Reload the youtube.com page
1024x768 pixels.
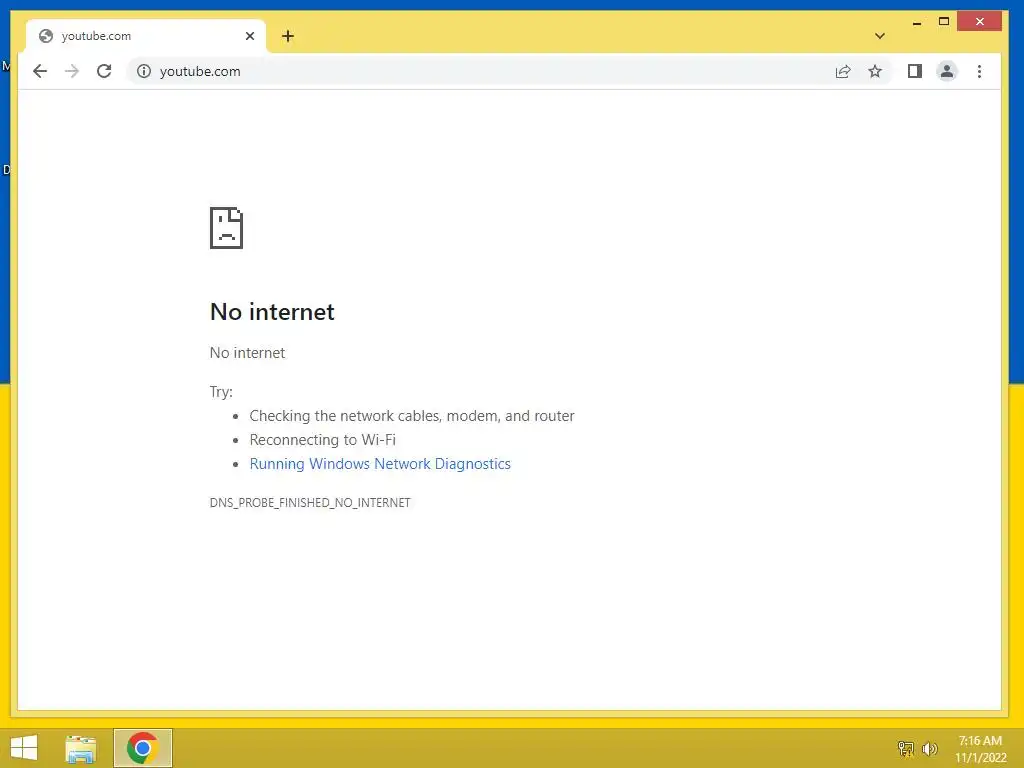click(x=104, y=71)
